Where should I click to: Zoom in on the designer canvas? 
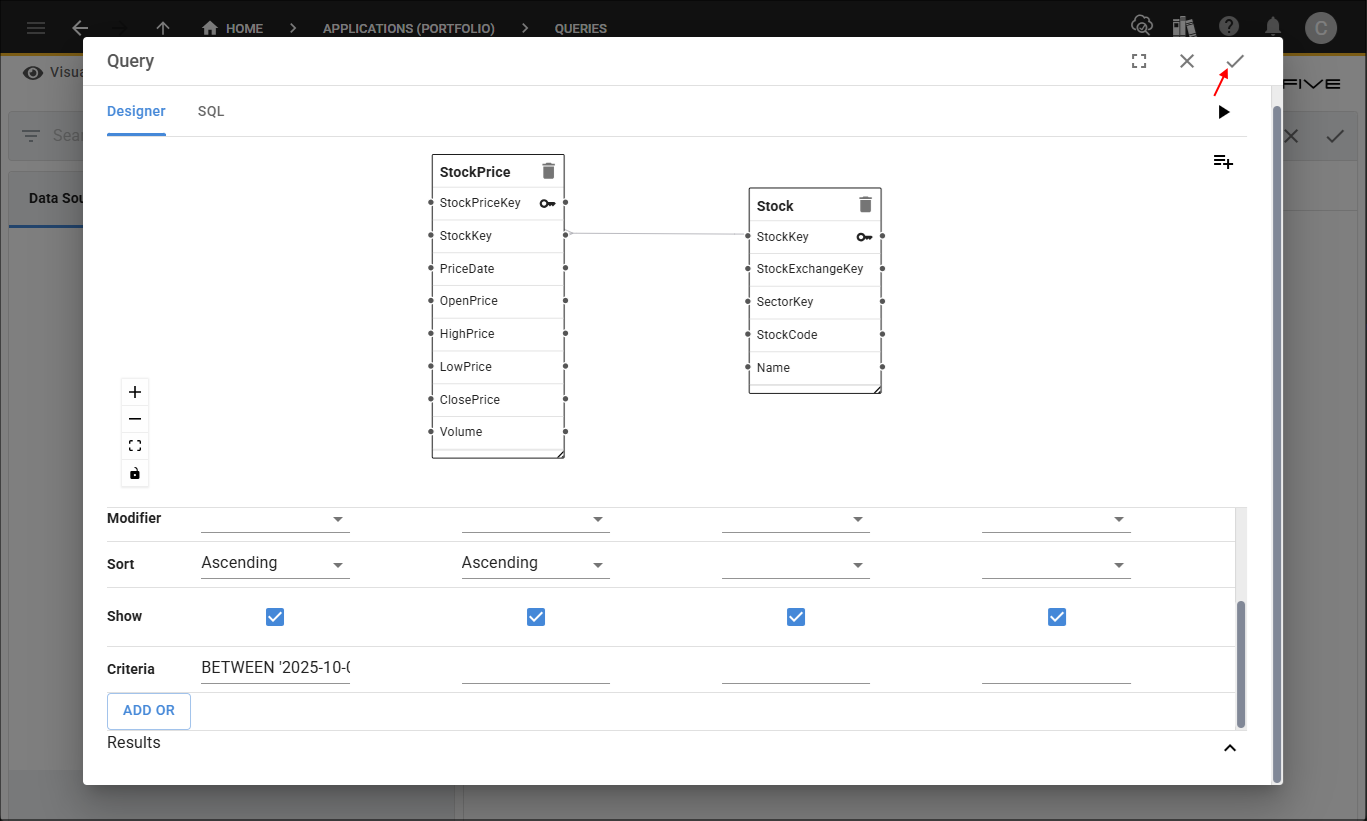135,392
